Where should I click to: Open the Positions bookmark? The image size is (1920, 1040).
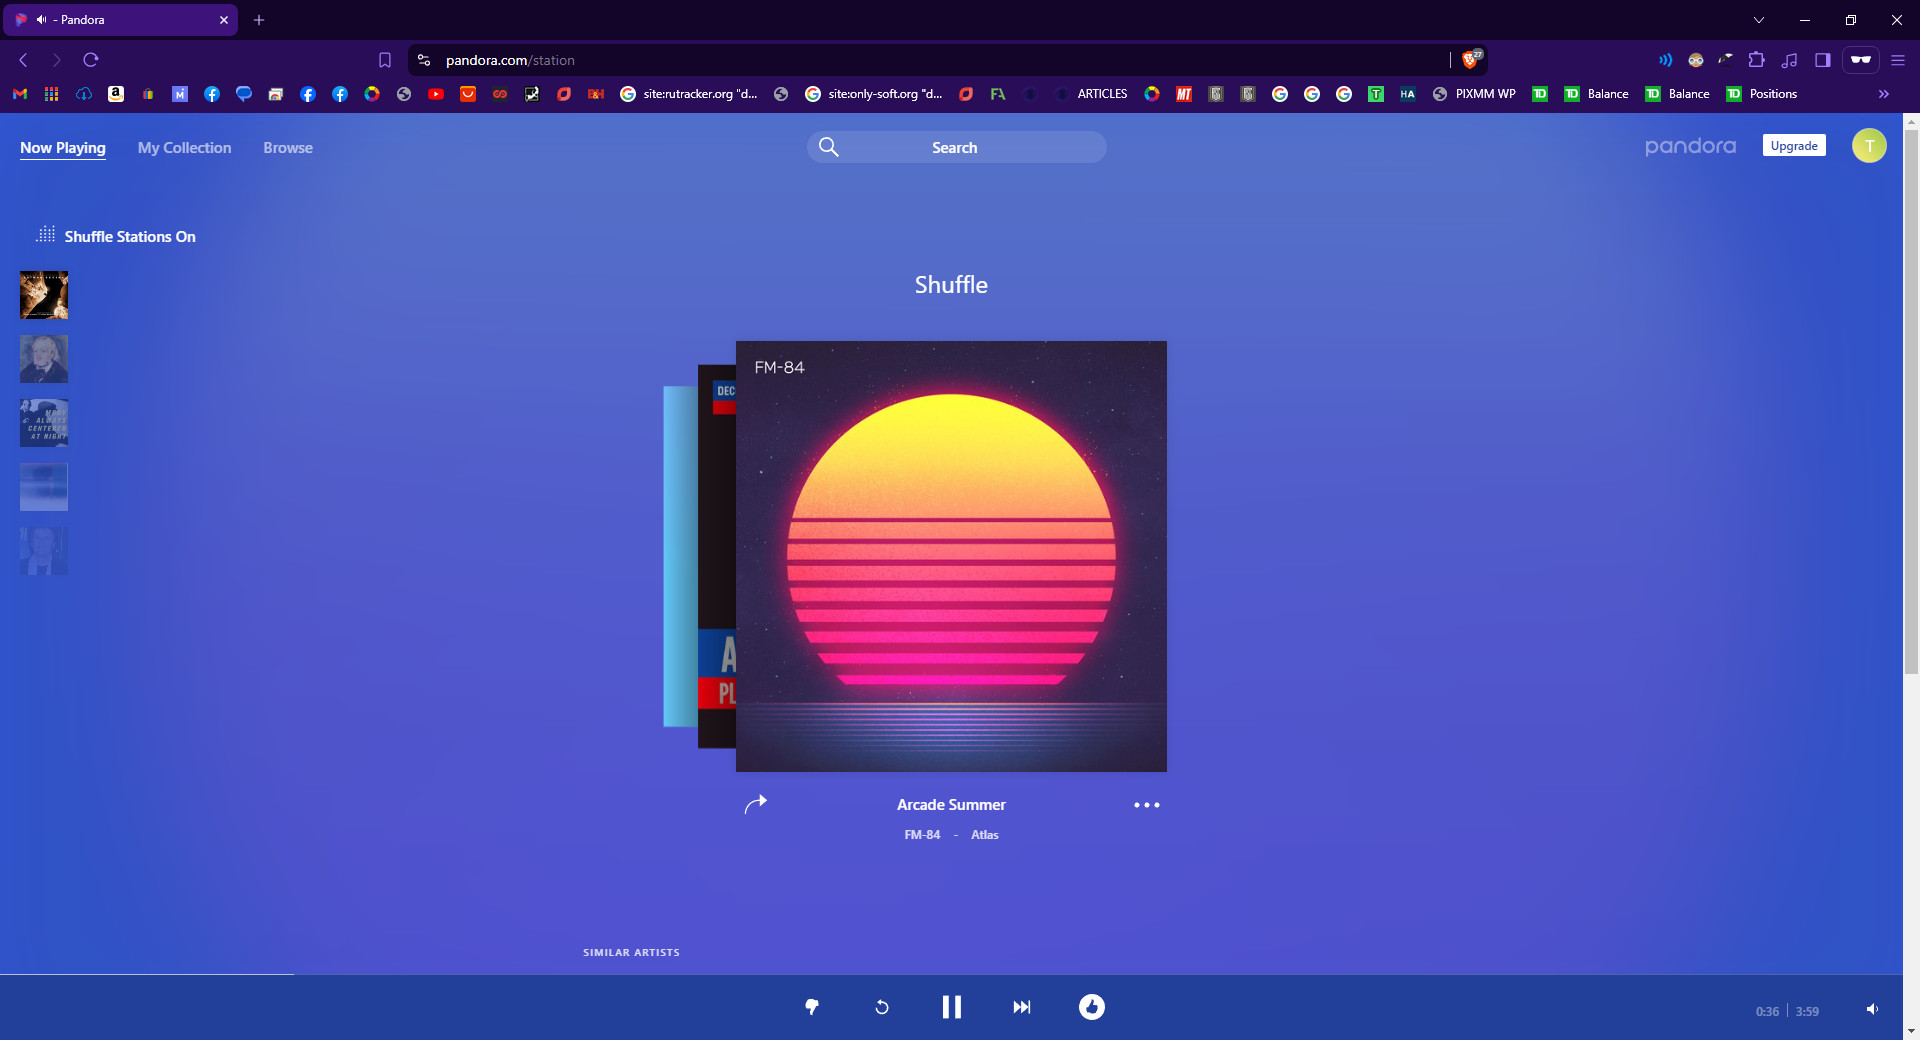click(1762, 94)
